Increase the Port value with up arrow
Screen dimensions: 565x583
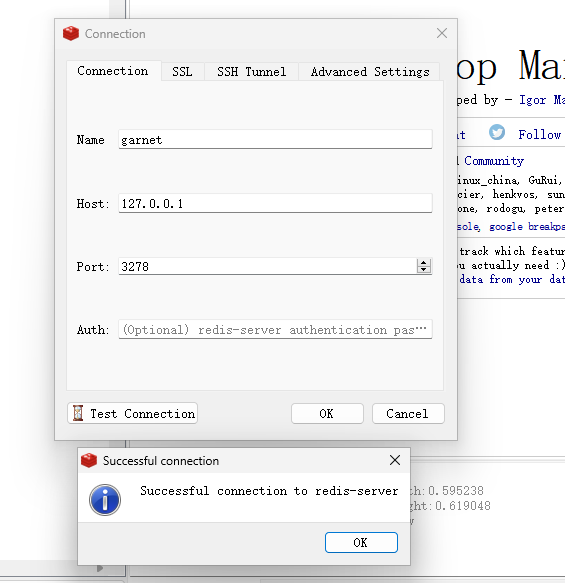pos(423,262)
